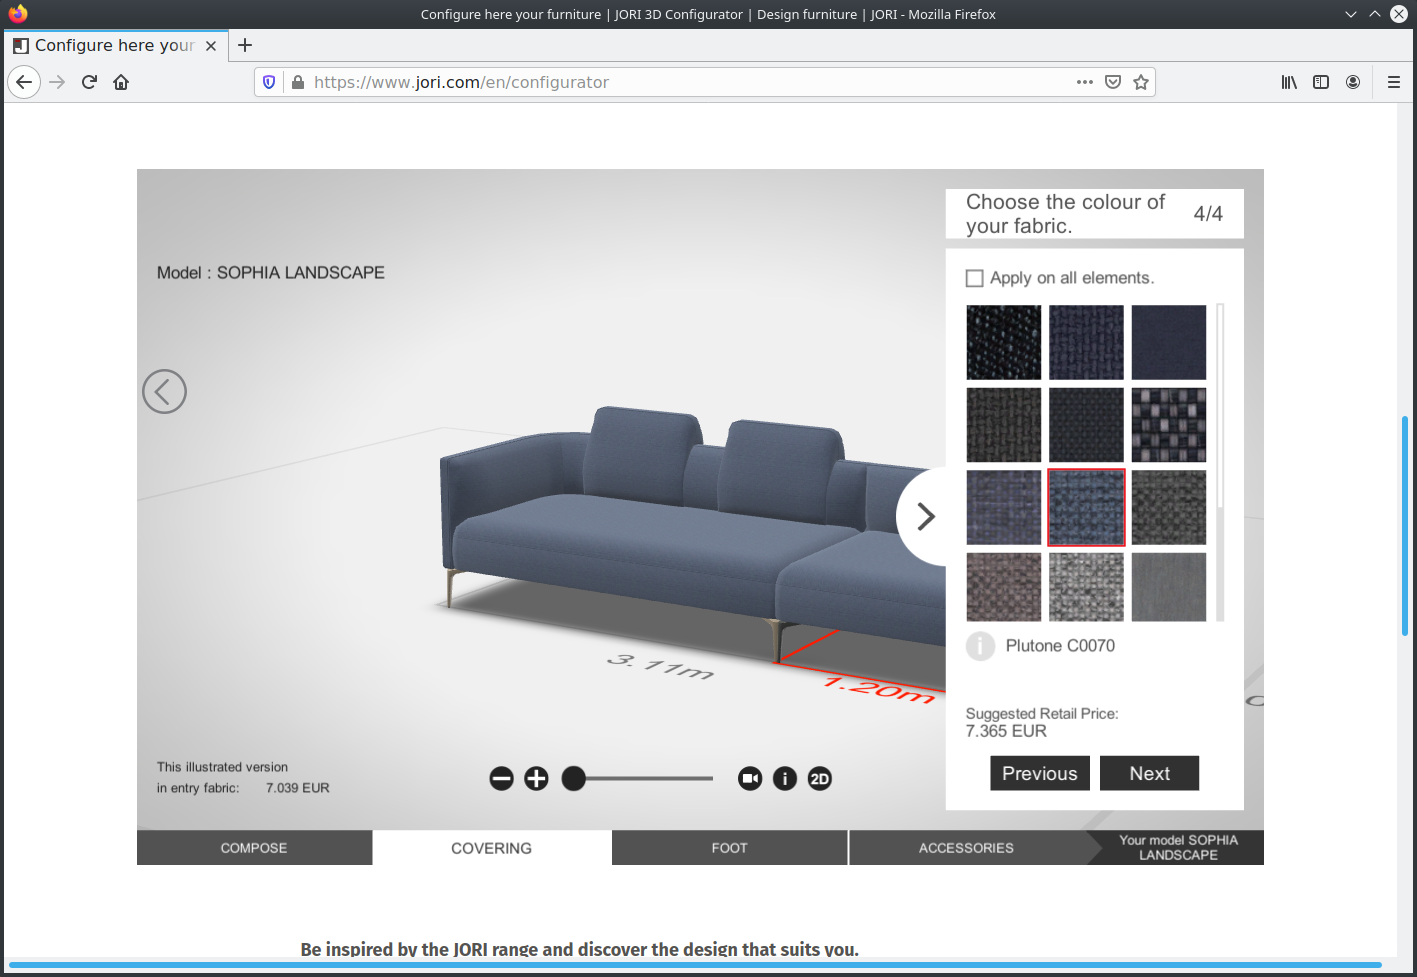Open the info icon below the sofa

point(785,779)
